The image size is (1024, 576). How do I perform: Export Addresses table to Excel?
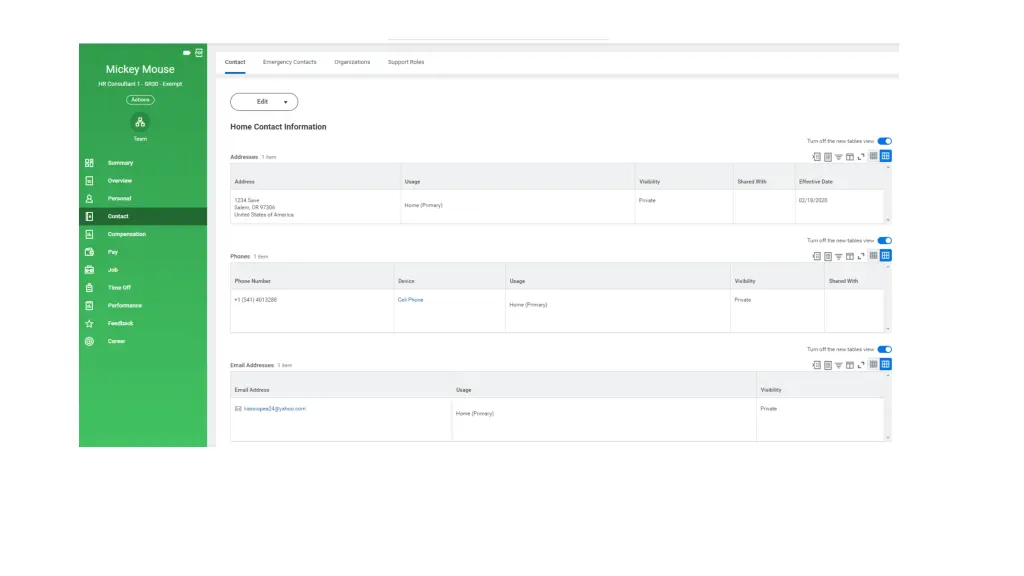coord(816,157)
